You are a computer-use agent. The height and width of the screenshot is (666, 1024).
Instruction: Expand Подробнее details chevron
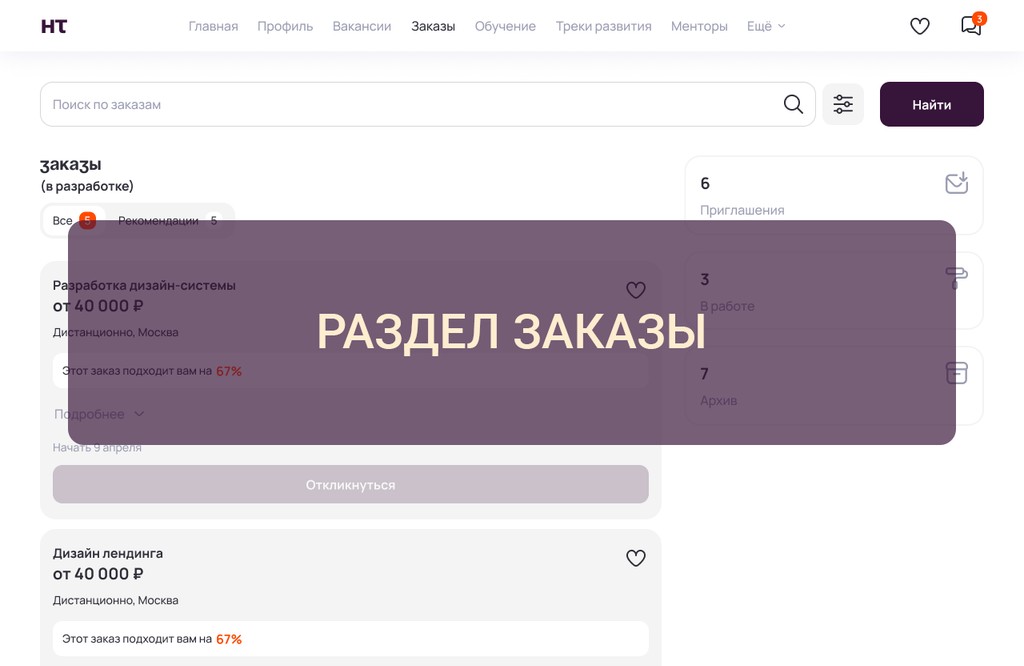click(x=138, y=414)
